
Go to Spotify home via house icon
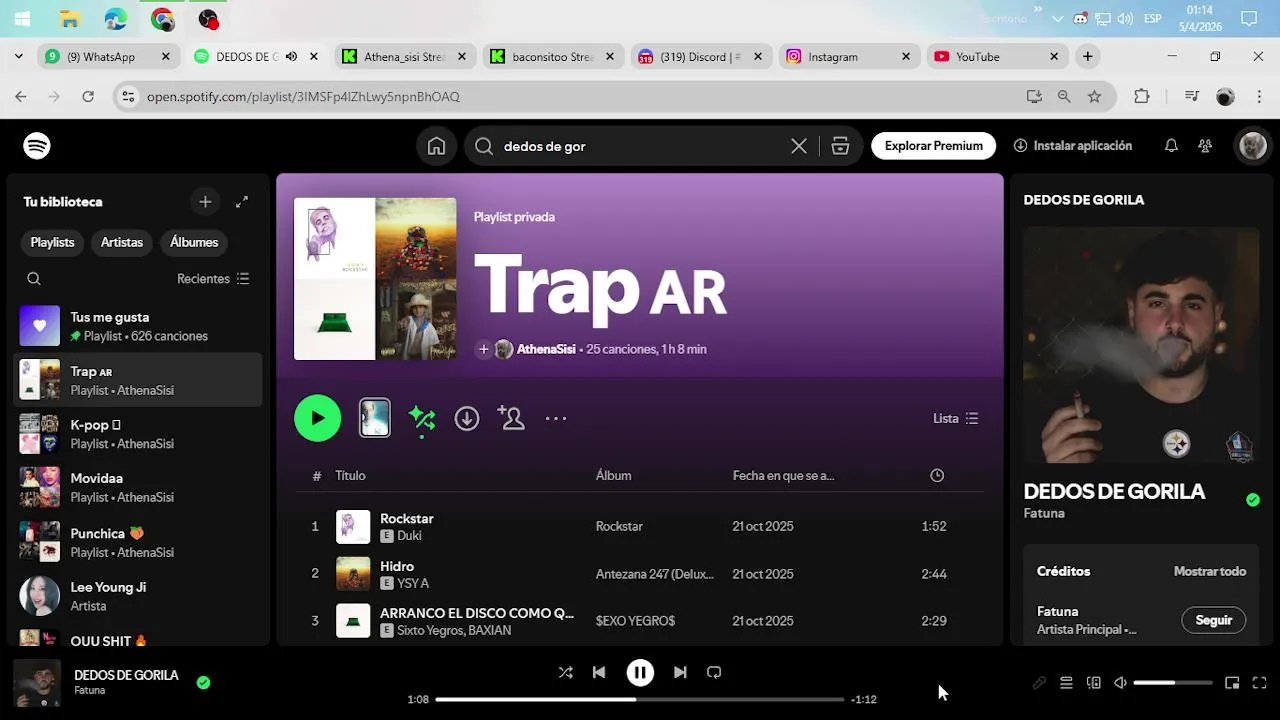(436, 146)
